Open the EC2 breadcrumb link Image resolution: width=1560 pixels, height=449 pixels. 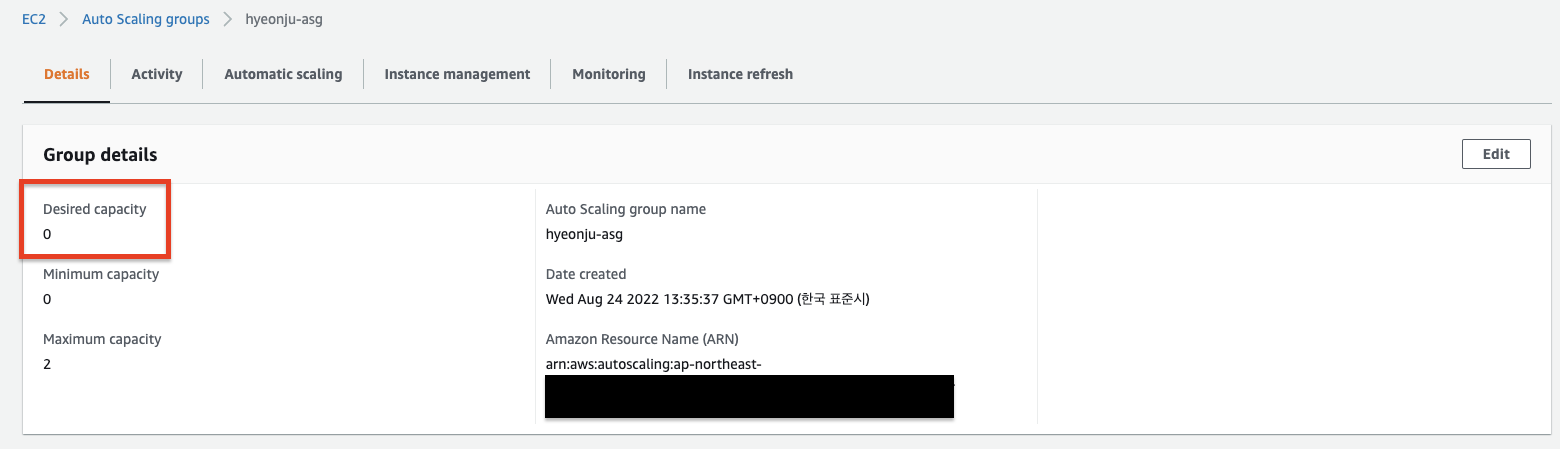(x=35, y=19)
